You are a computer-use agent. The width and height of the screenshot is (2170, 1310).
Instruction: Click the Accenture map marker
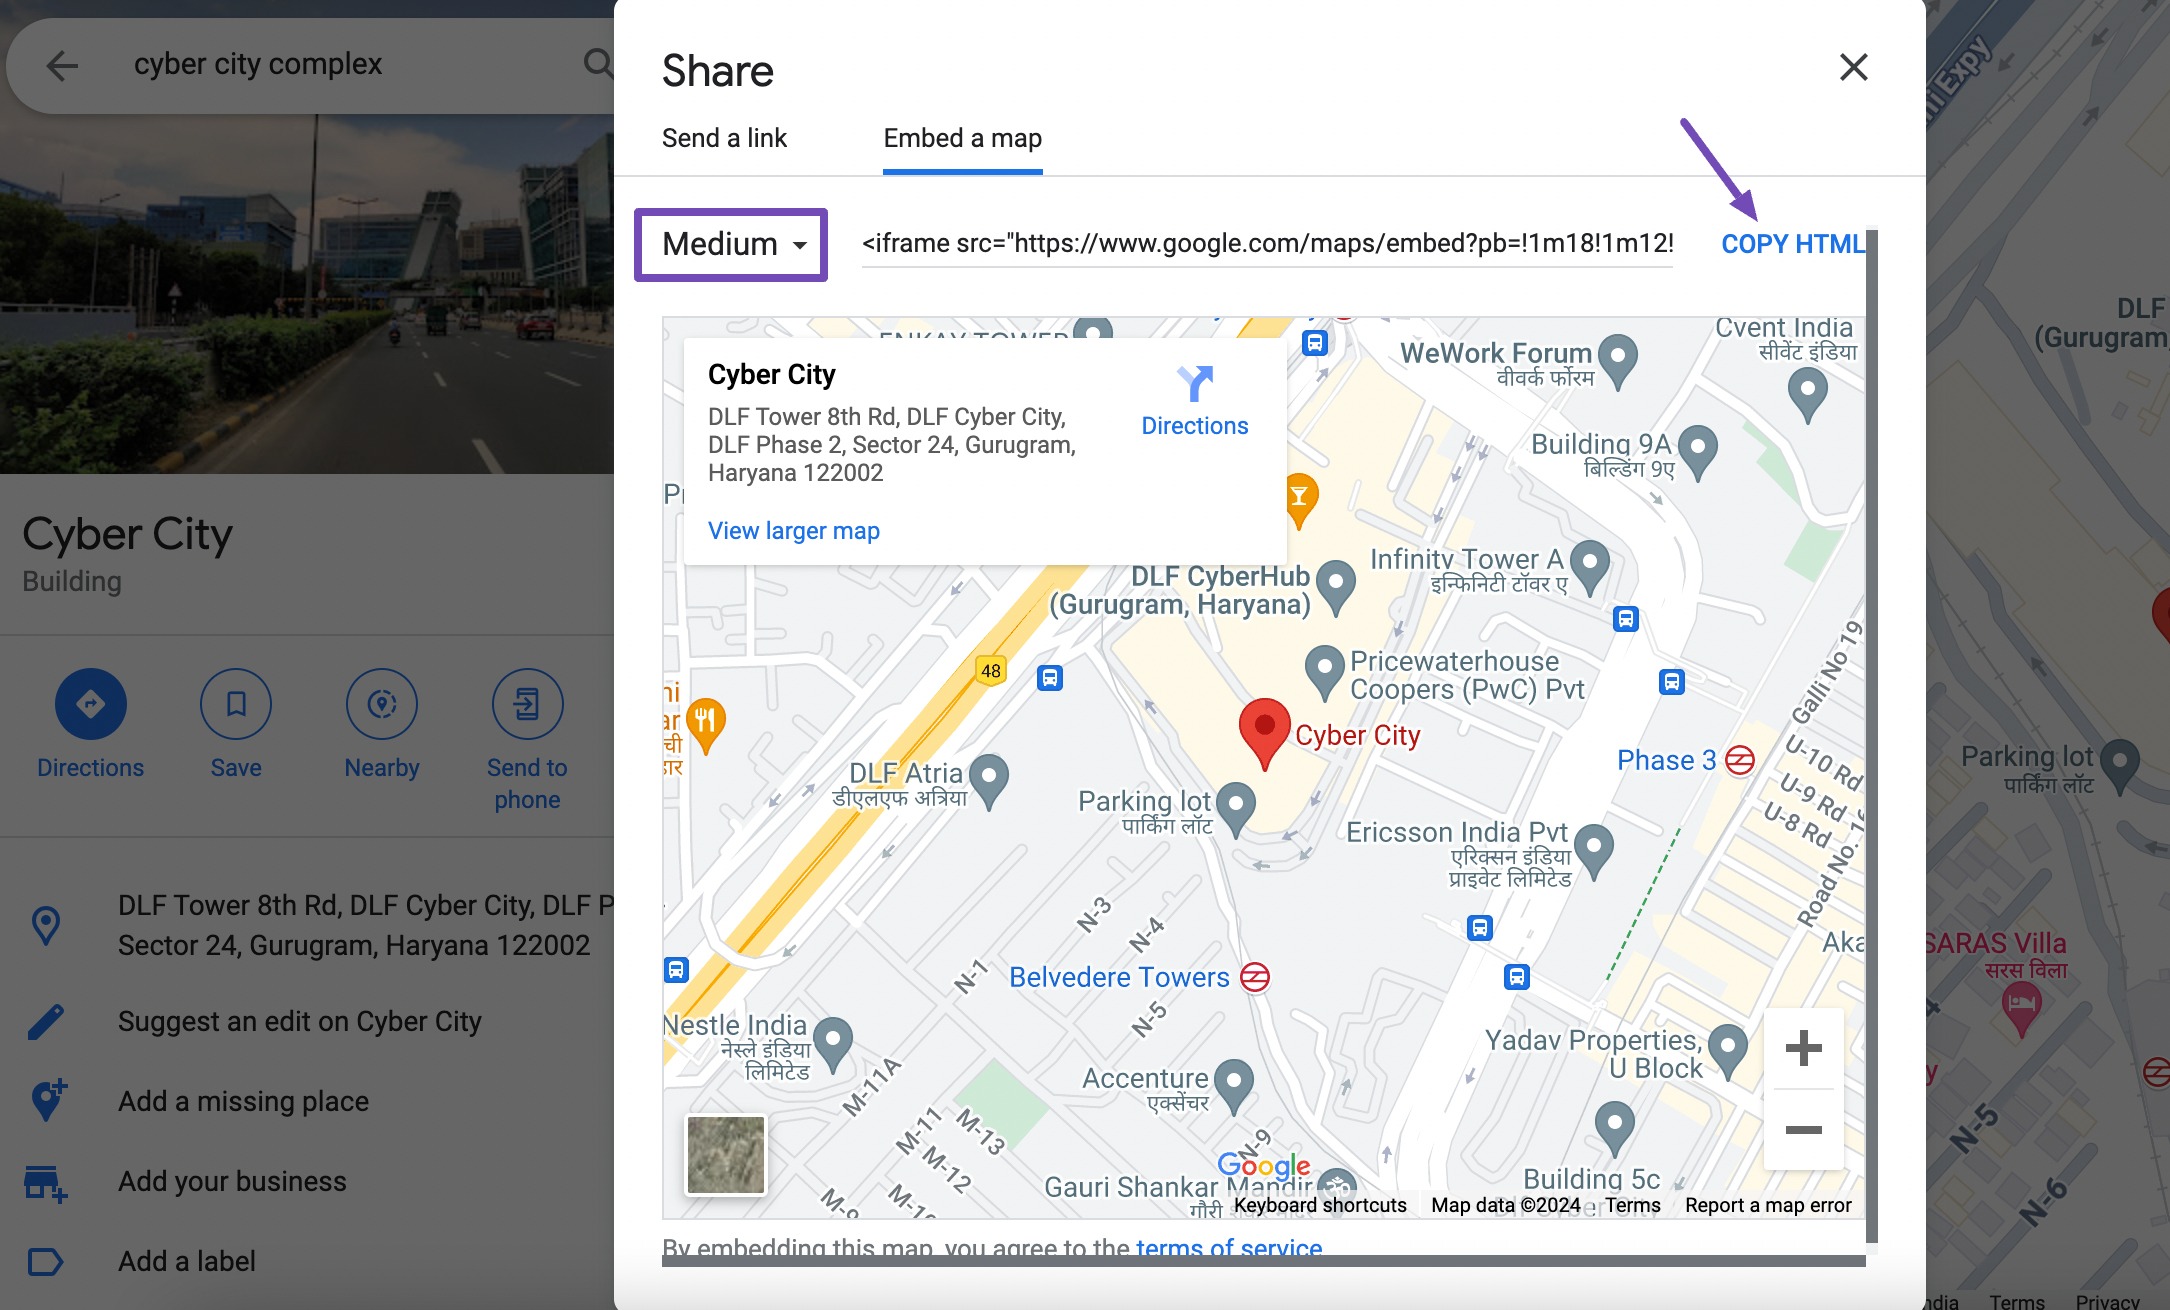coord(1234,1086)
